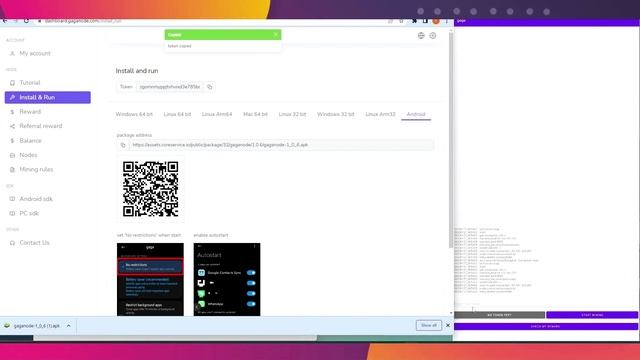Open the Reward page

pos(30,112)
